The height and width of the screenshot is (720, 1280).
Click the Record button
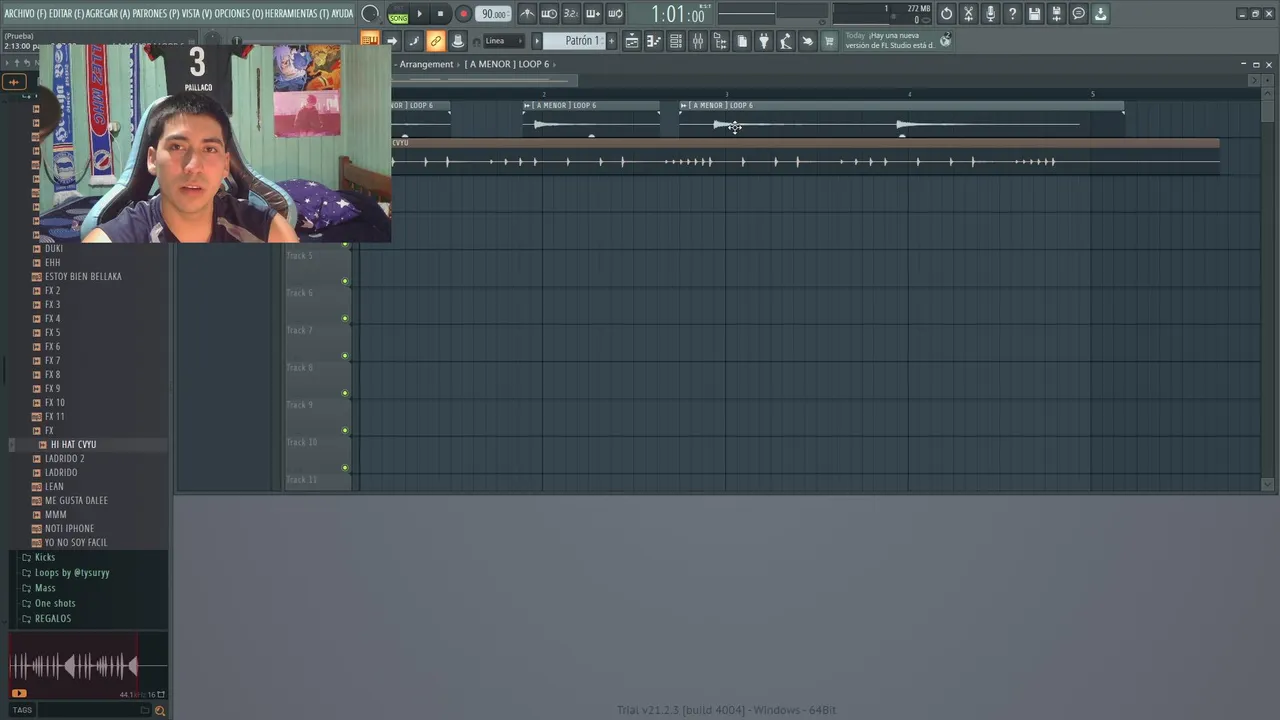[x=463, y=14]
